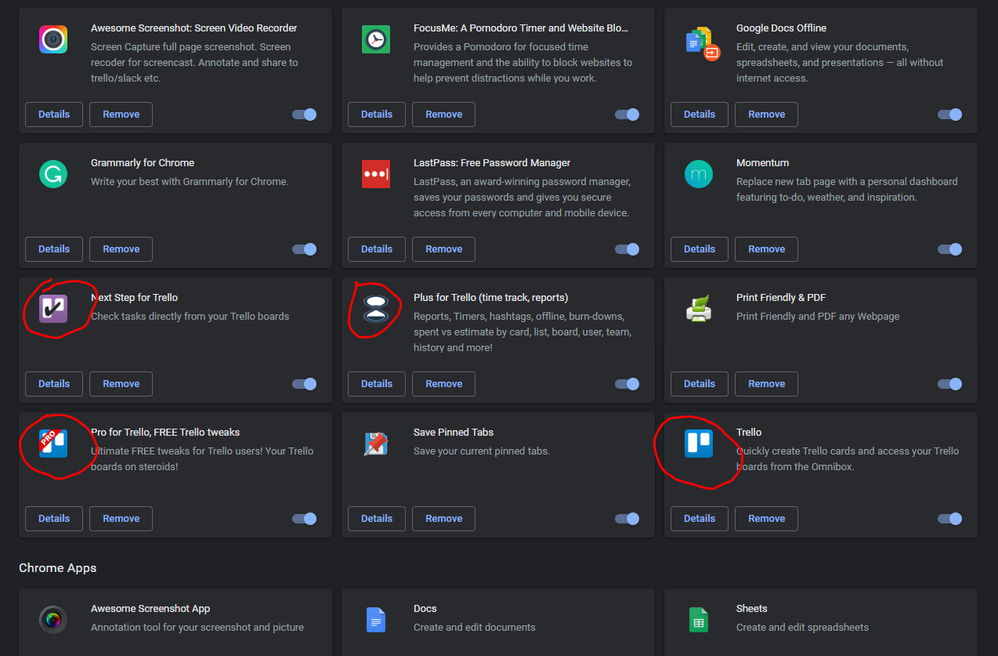Remove Plus for Trello extension

pyautogui.click(x=444, y=384)
